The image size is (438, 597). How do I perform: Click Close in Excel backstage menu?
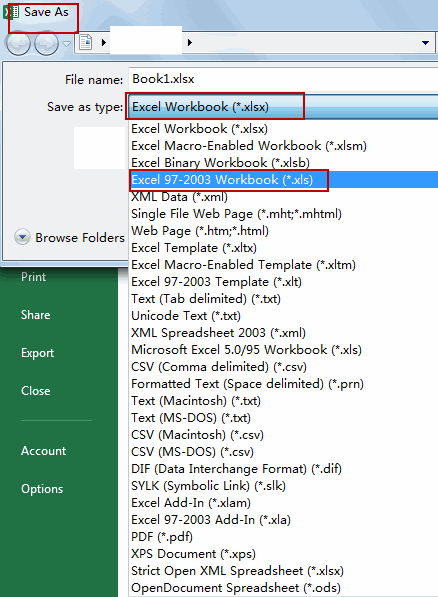tap(35, 391)
